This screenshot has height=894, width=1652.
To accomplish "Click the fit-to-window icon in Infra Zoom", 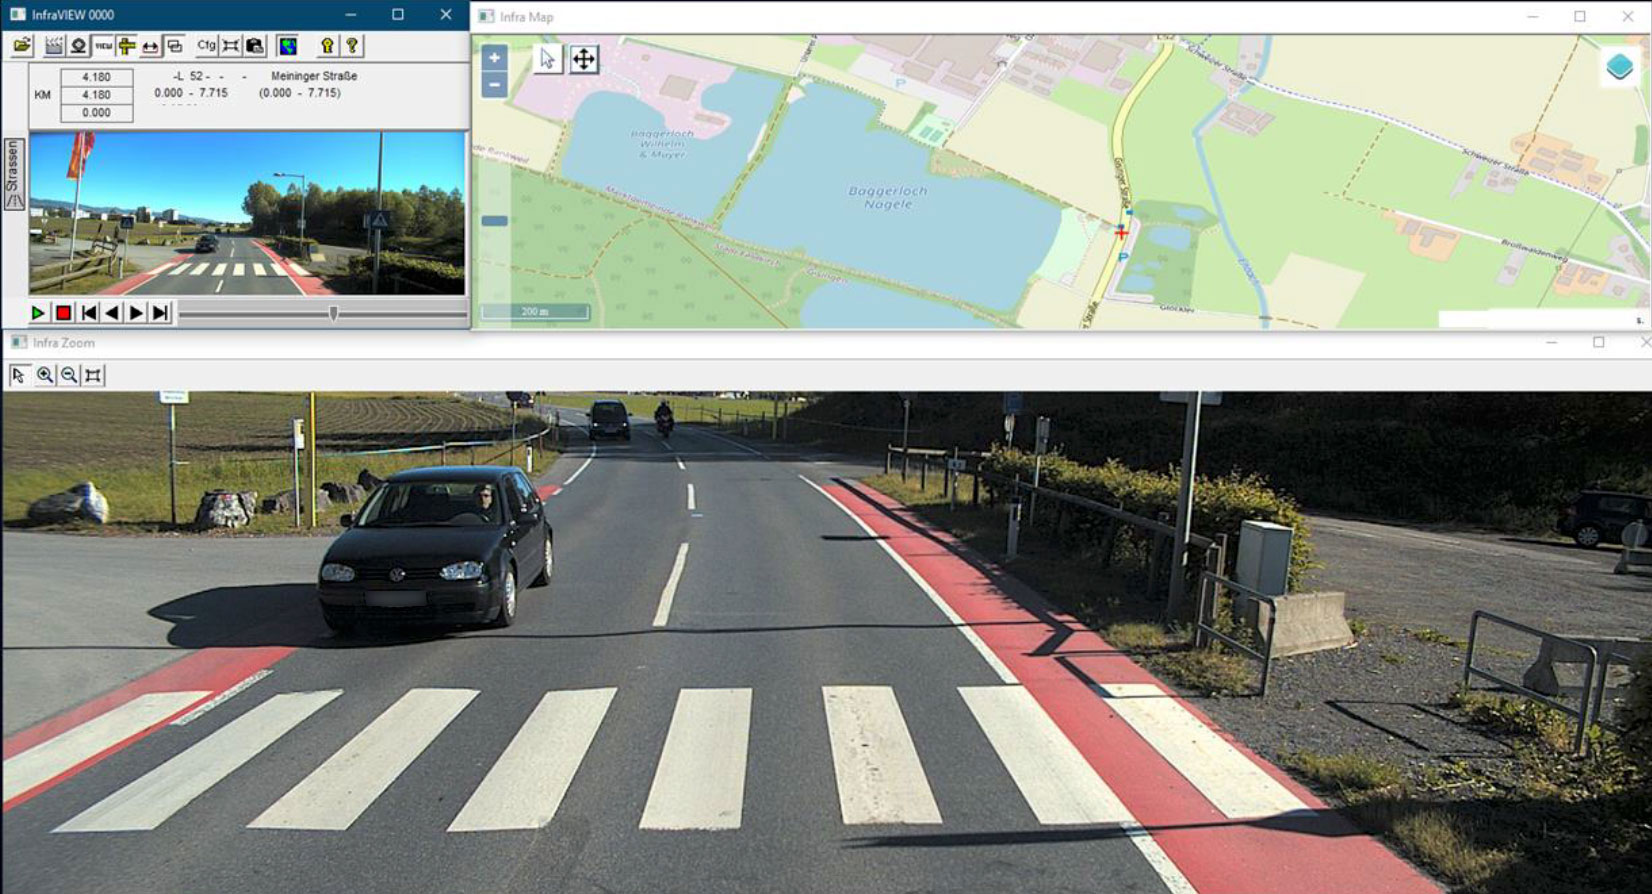I will tap(93, 375).
